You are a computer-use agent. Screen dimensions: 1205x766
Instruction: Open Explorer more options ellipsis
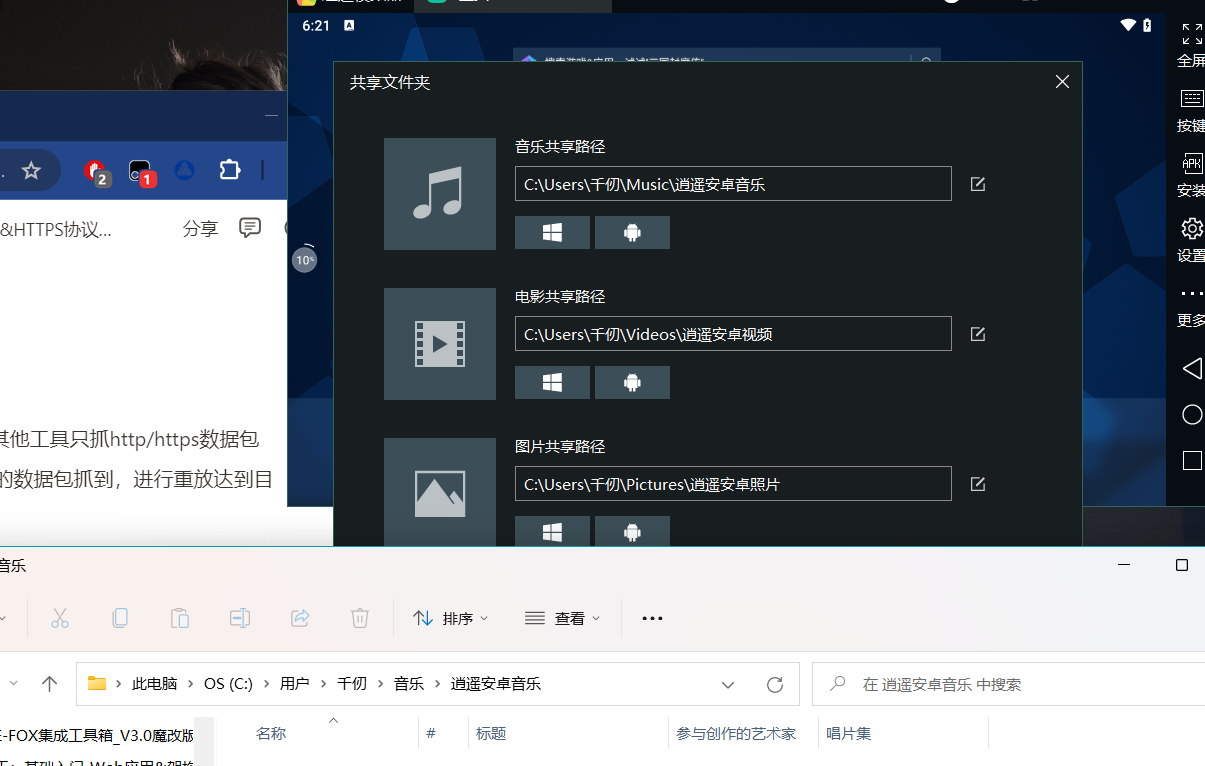(x=652, y=618)
